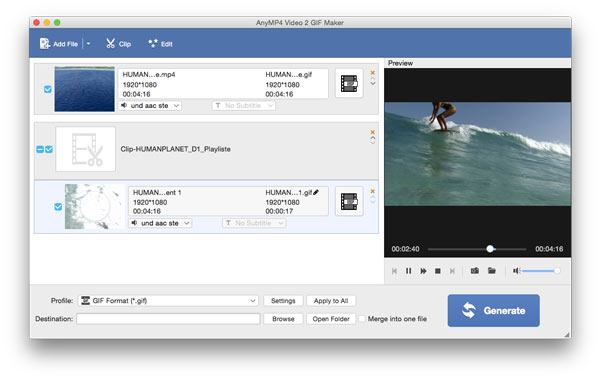Image resolution: width=600 pixels, height=380 pixels.
Task: Remove the Clip-HUMANPLANET_D1_Playliste group with orange X
Action: (372, 132)
